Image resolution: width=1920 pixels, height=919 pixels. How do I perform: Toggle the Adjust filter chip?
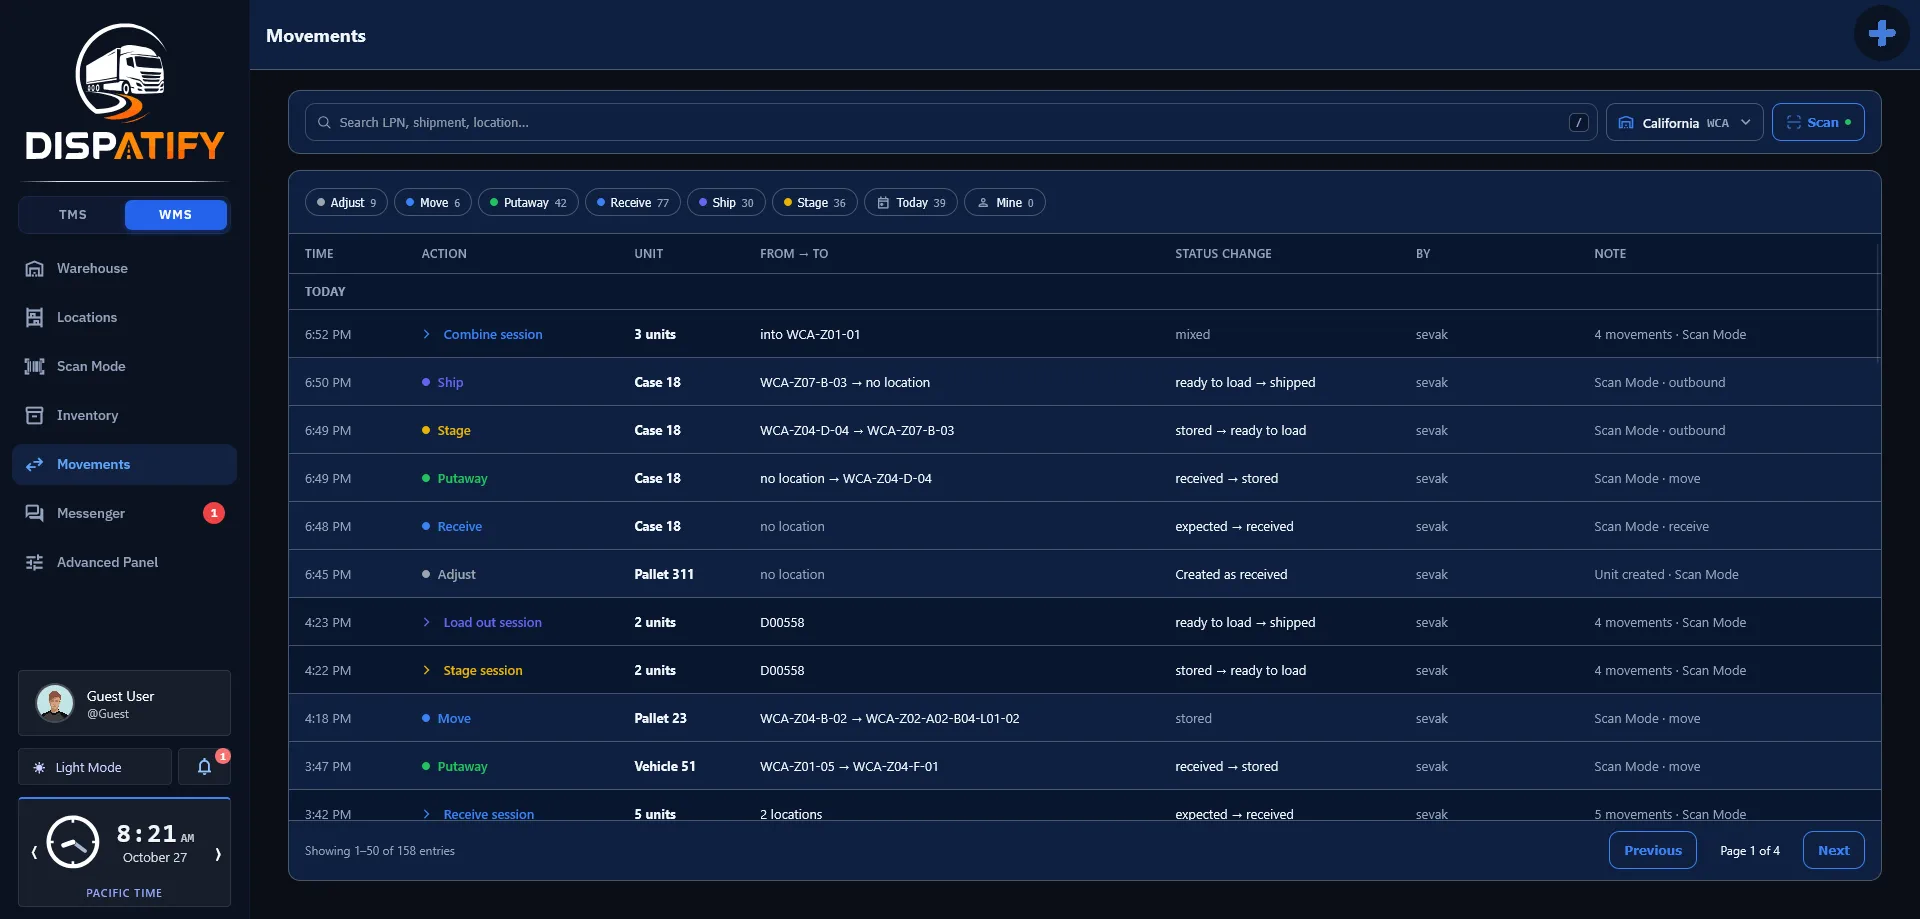pyautogui.click(x=346, y=202)
